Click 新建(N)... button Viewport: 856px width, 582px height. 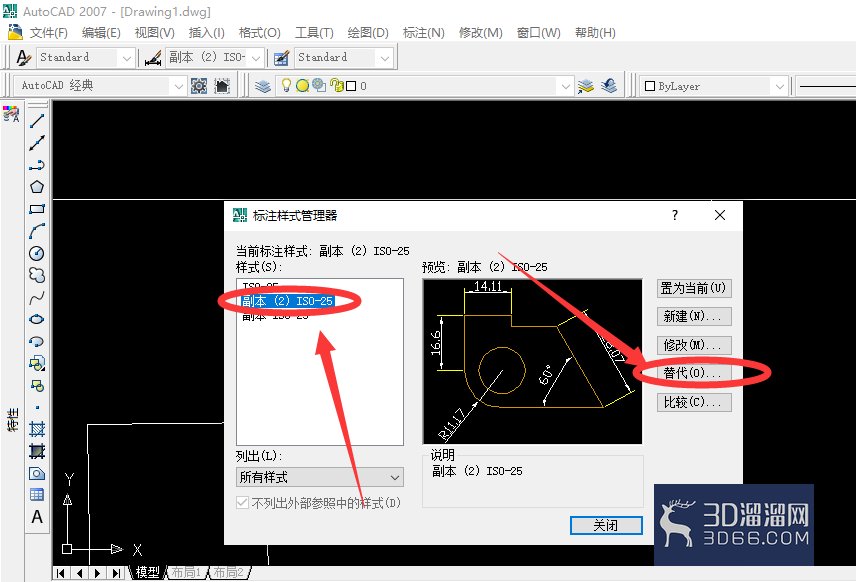694,317
